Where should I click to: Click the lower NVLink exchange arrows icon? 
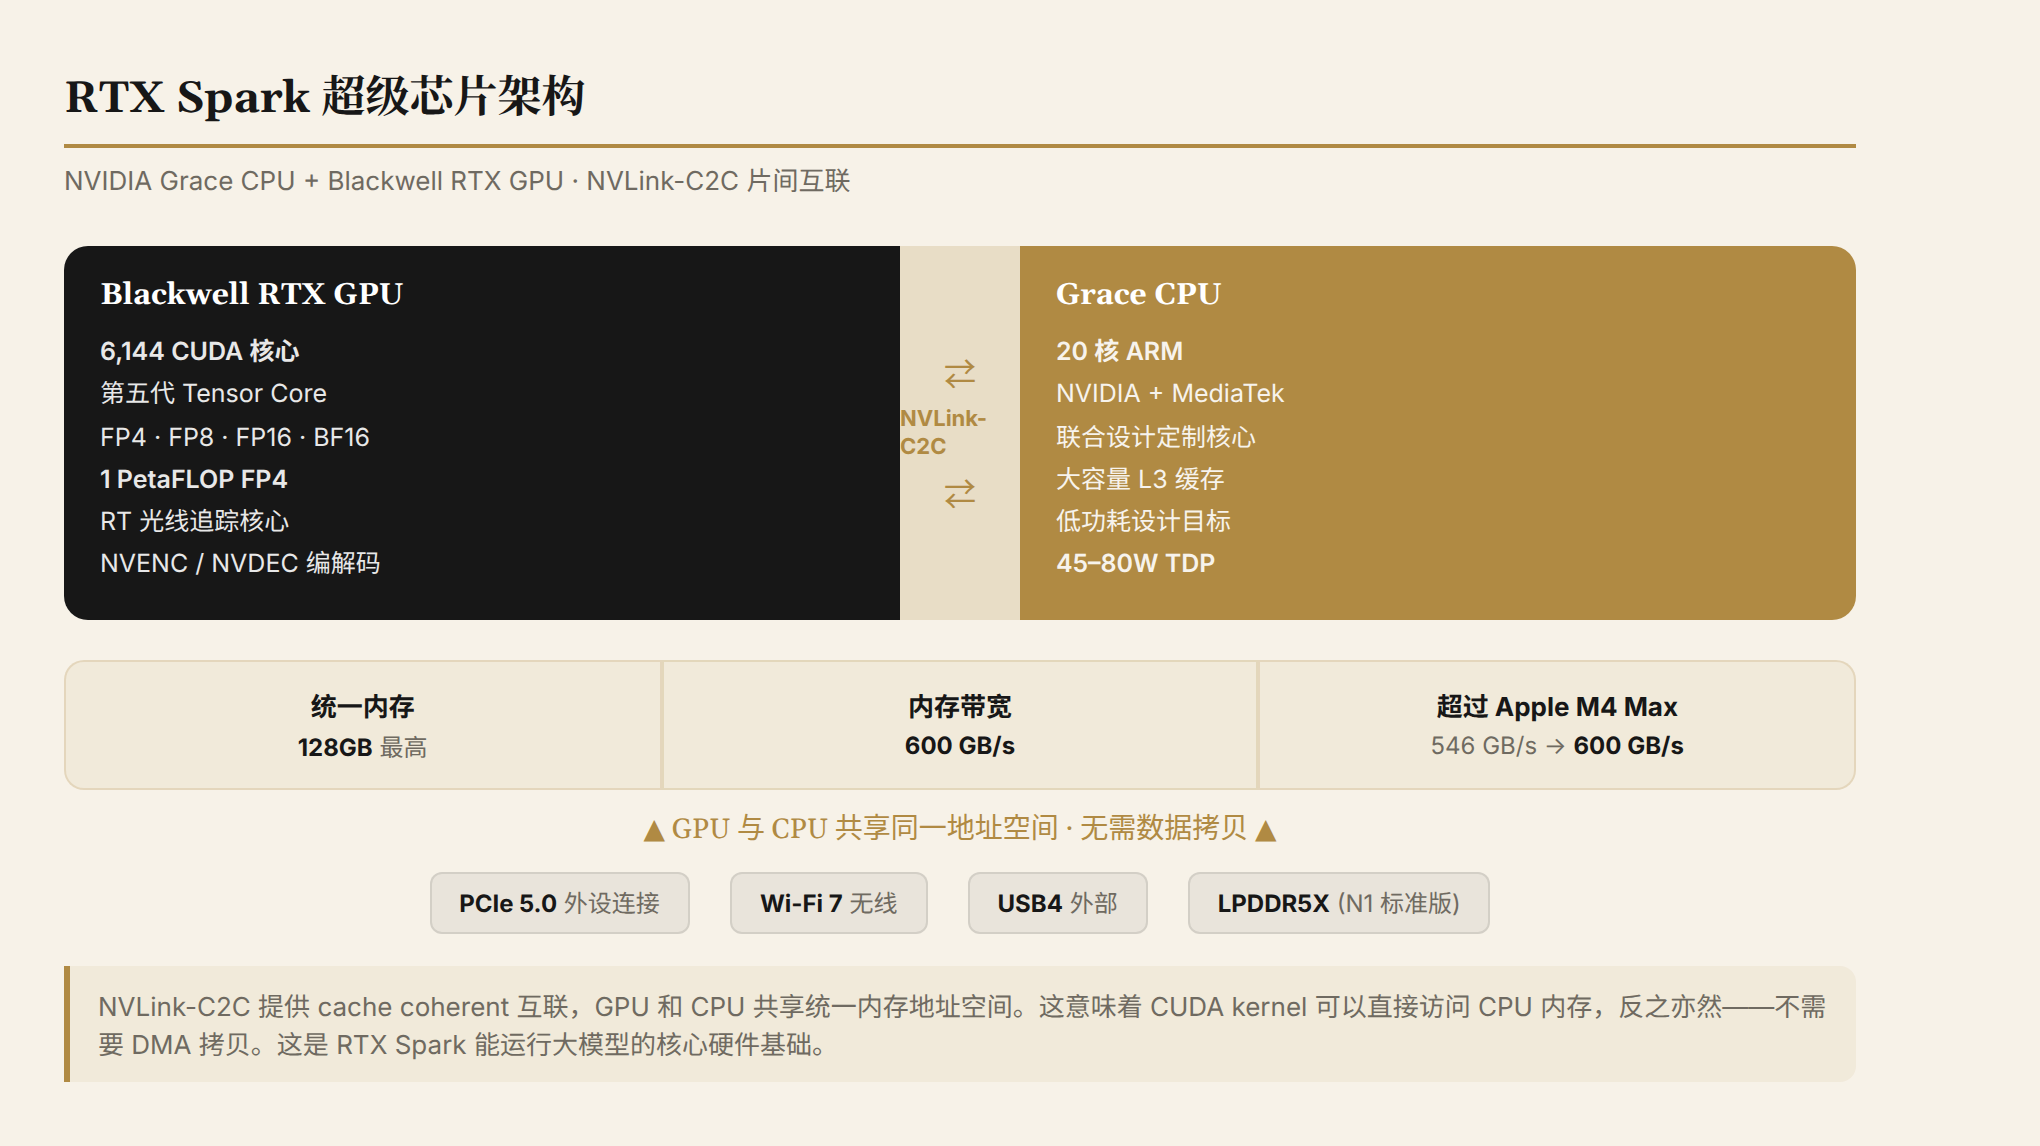point(960,494)
